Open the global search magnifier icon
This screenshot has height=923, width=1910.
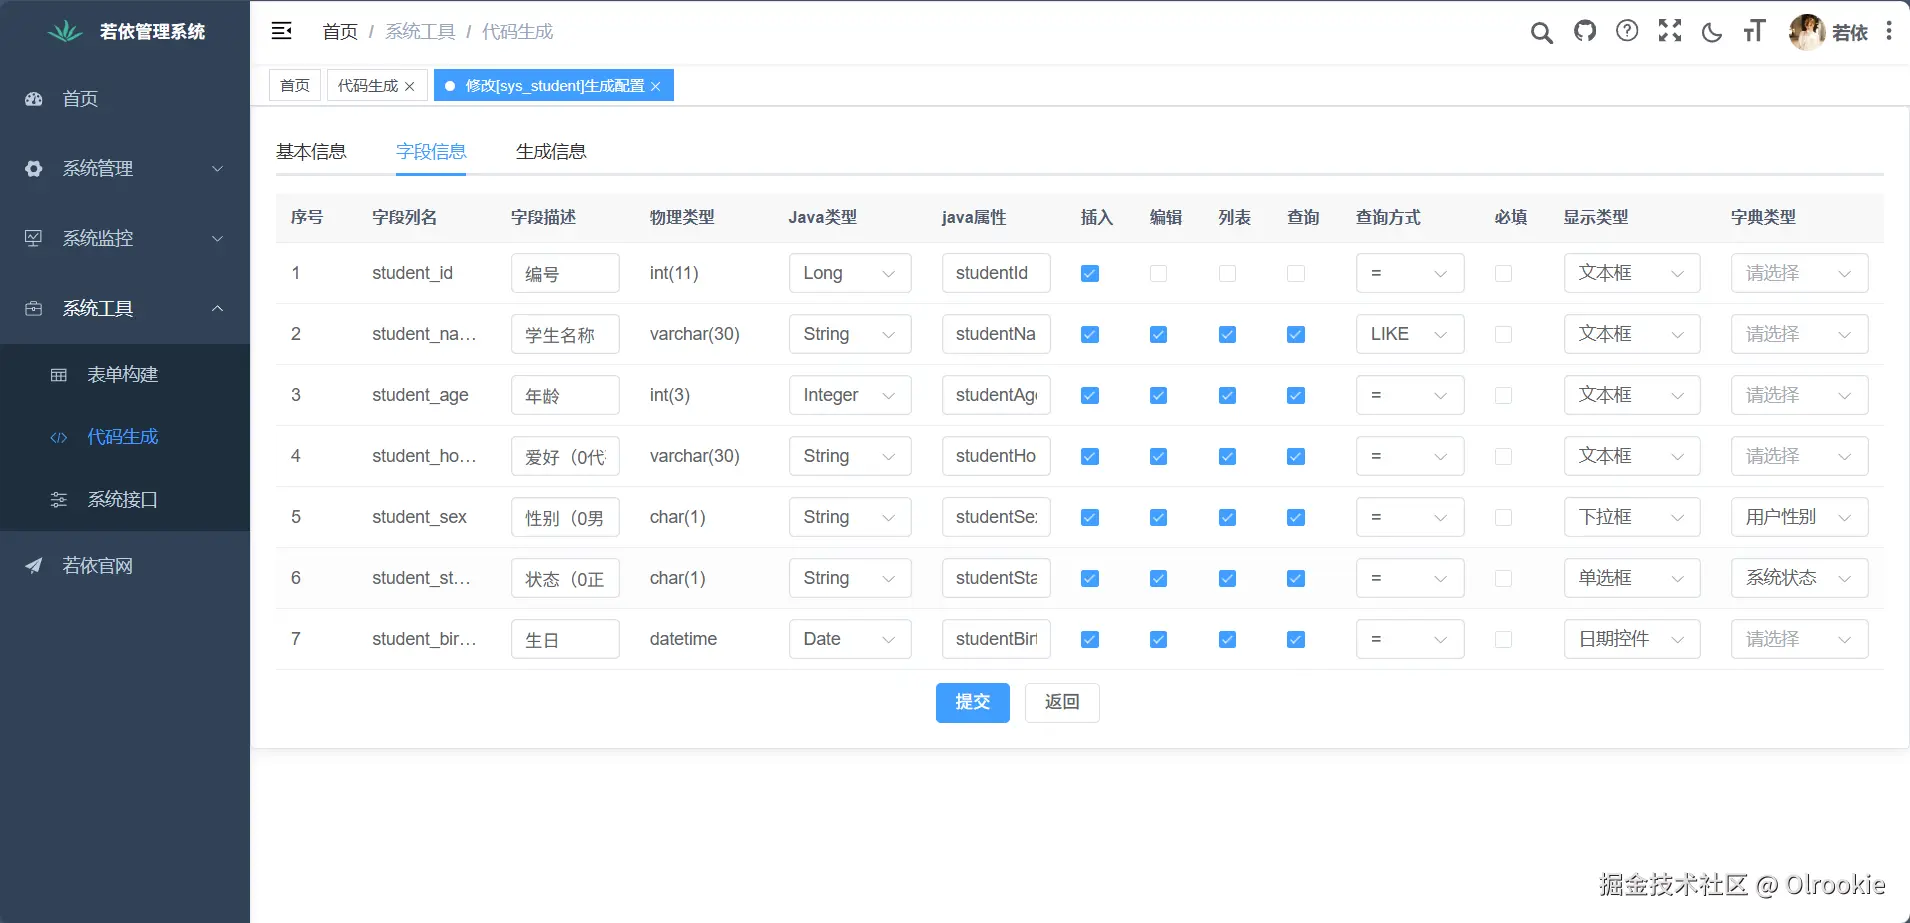pos(1541,31)
